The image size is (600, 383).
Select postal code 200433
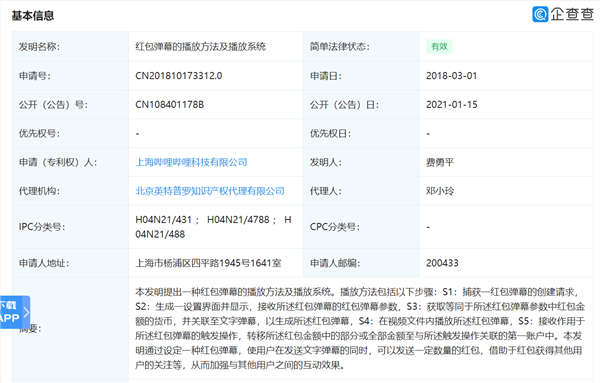pos(442,263)
